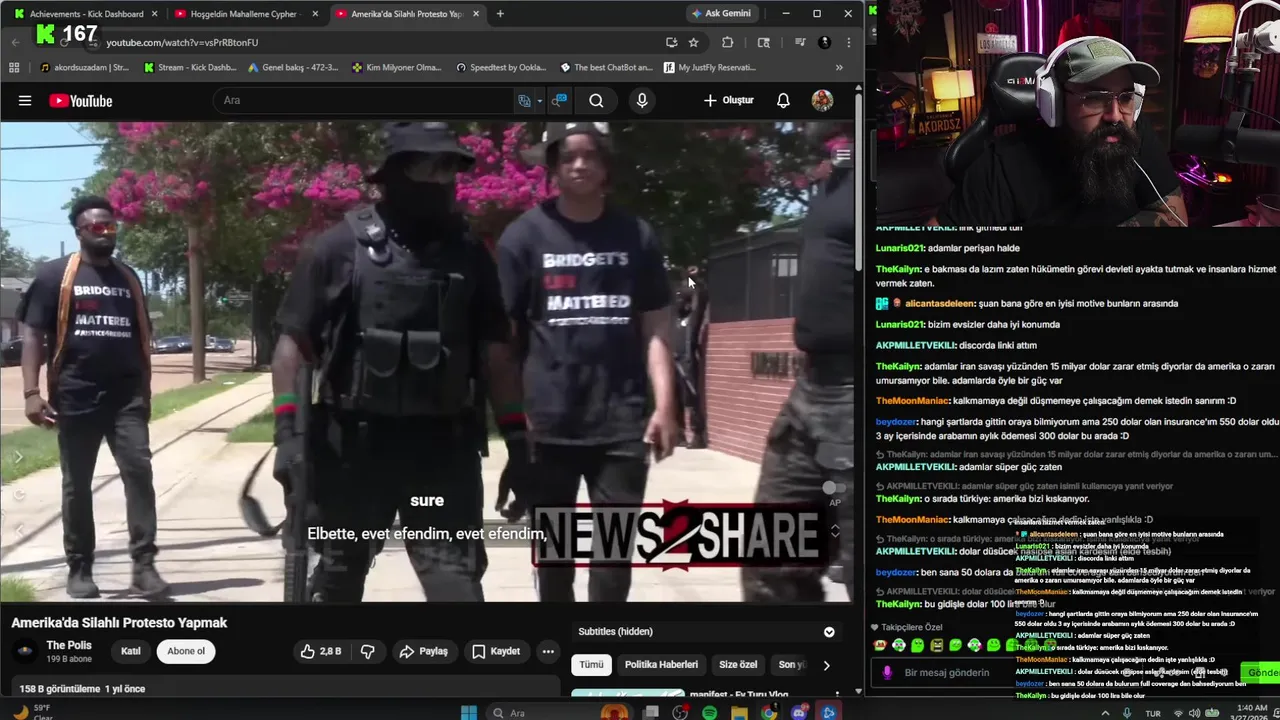Image resolution: width=1280 pixels, height=720 pixels.
Task: Open The best ChatBot bookmark
Action: pos(606,68)
